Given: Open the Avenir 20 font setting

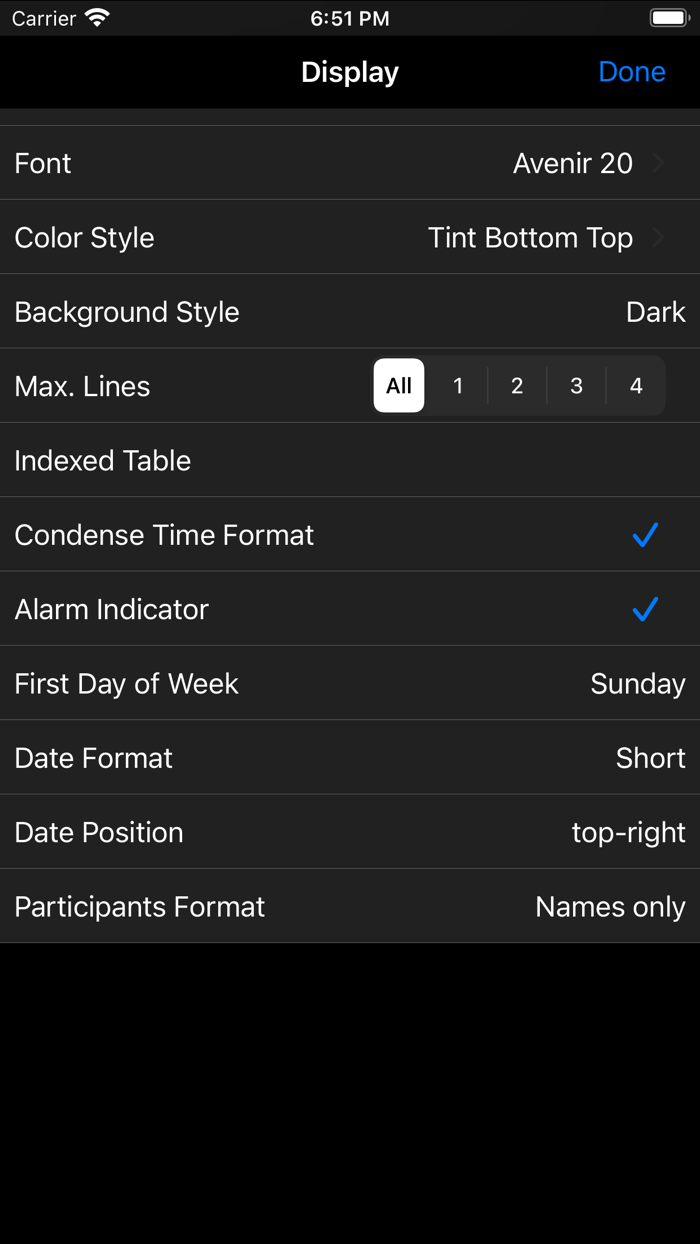Looking at the screenshot, I should click(x=350, y=163).
